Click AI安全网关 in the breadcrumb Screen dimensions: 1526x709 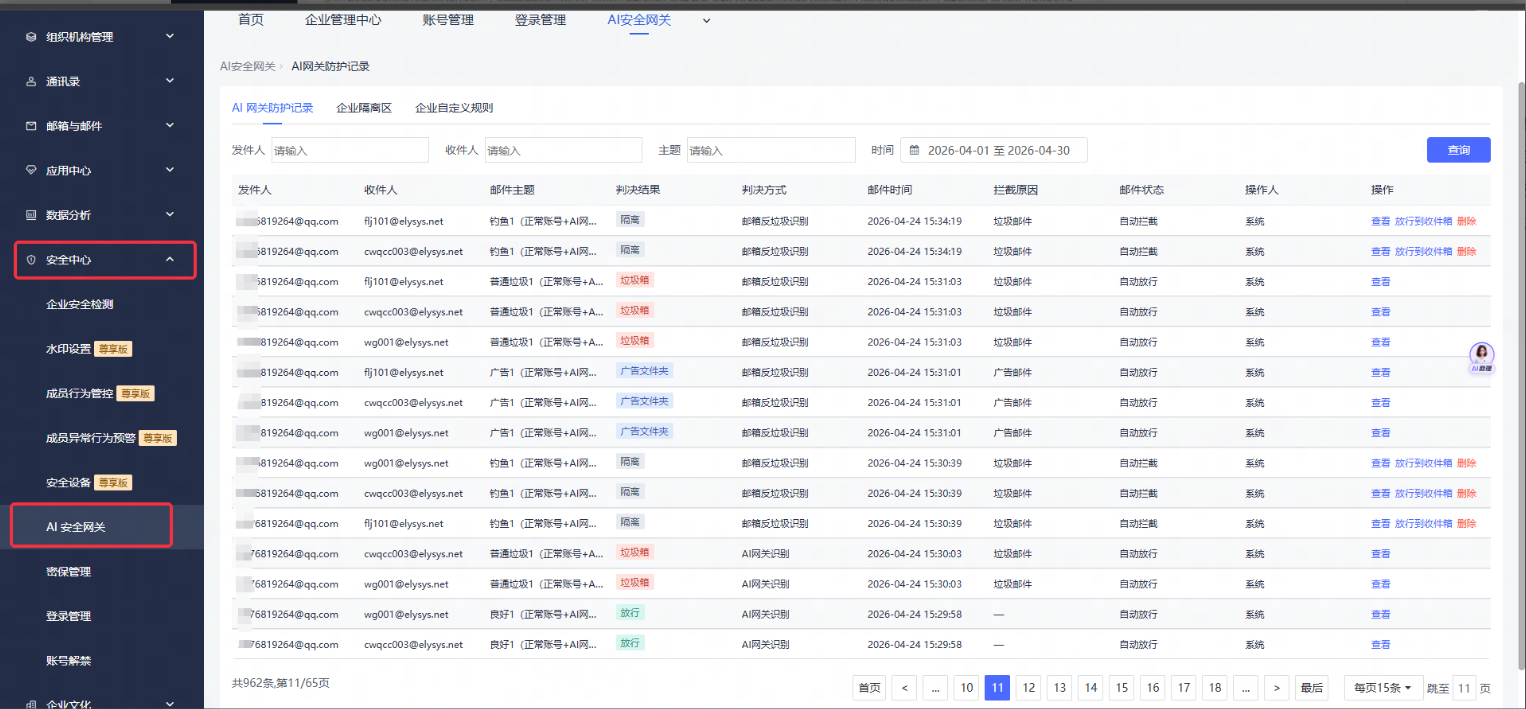[247, 66]
